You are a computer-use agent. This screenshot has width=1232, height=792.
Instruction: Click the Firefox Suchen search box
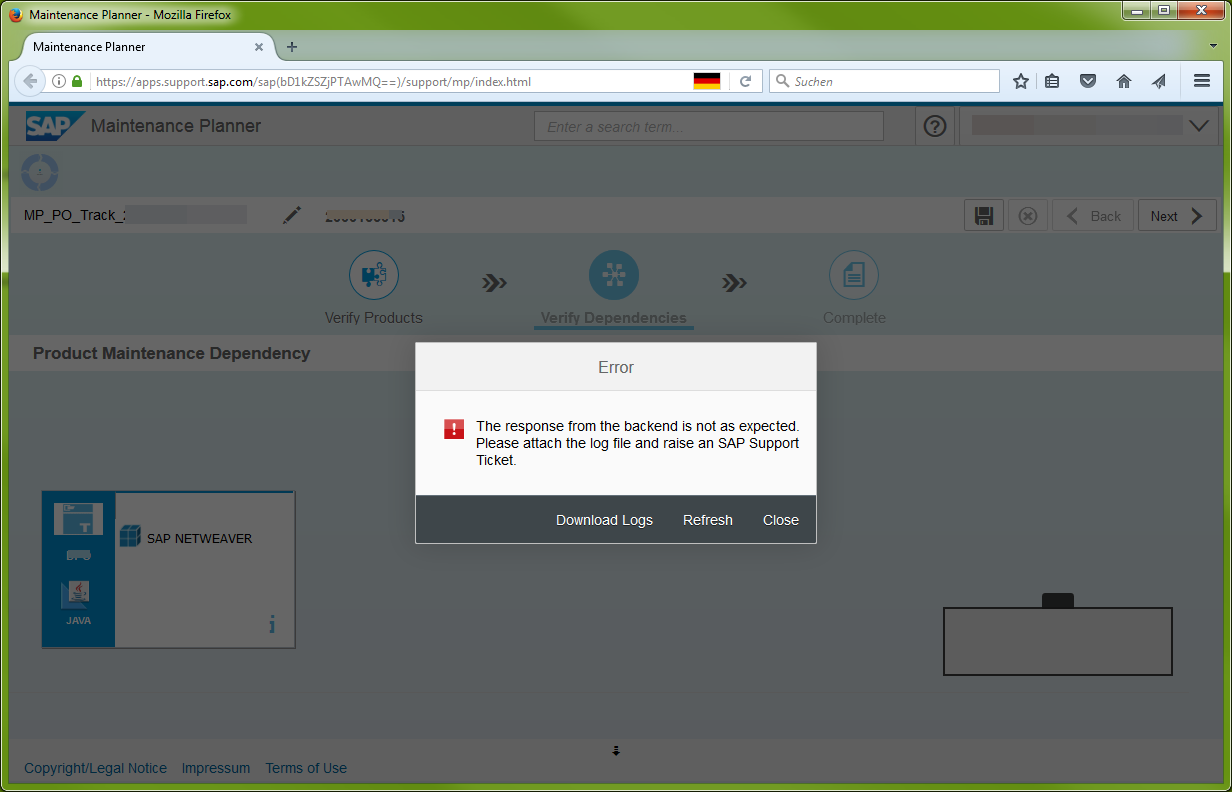[x=884, y=81]
